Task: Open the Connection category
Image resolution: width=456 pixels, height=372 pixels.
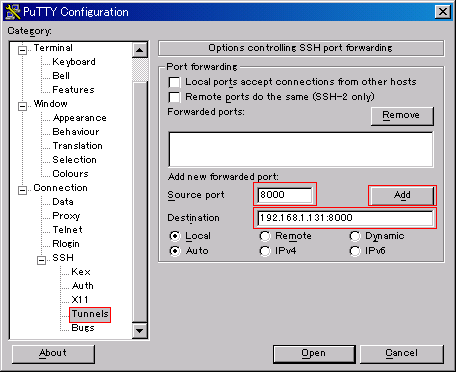Action: coord(60,188)
